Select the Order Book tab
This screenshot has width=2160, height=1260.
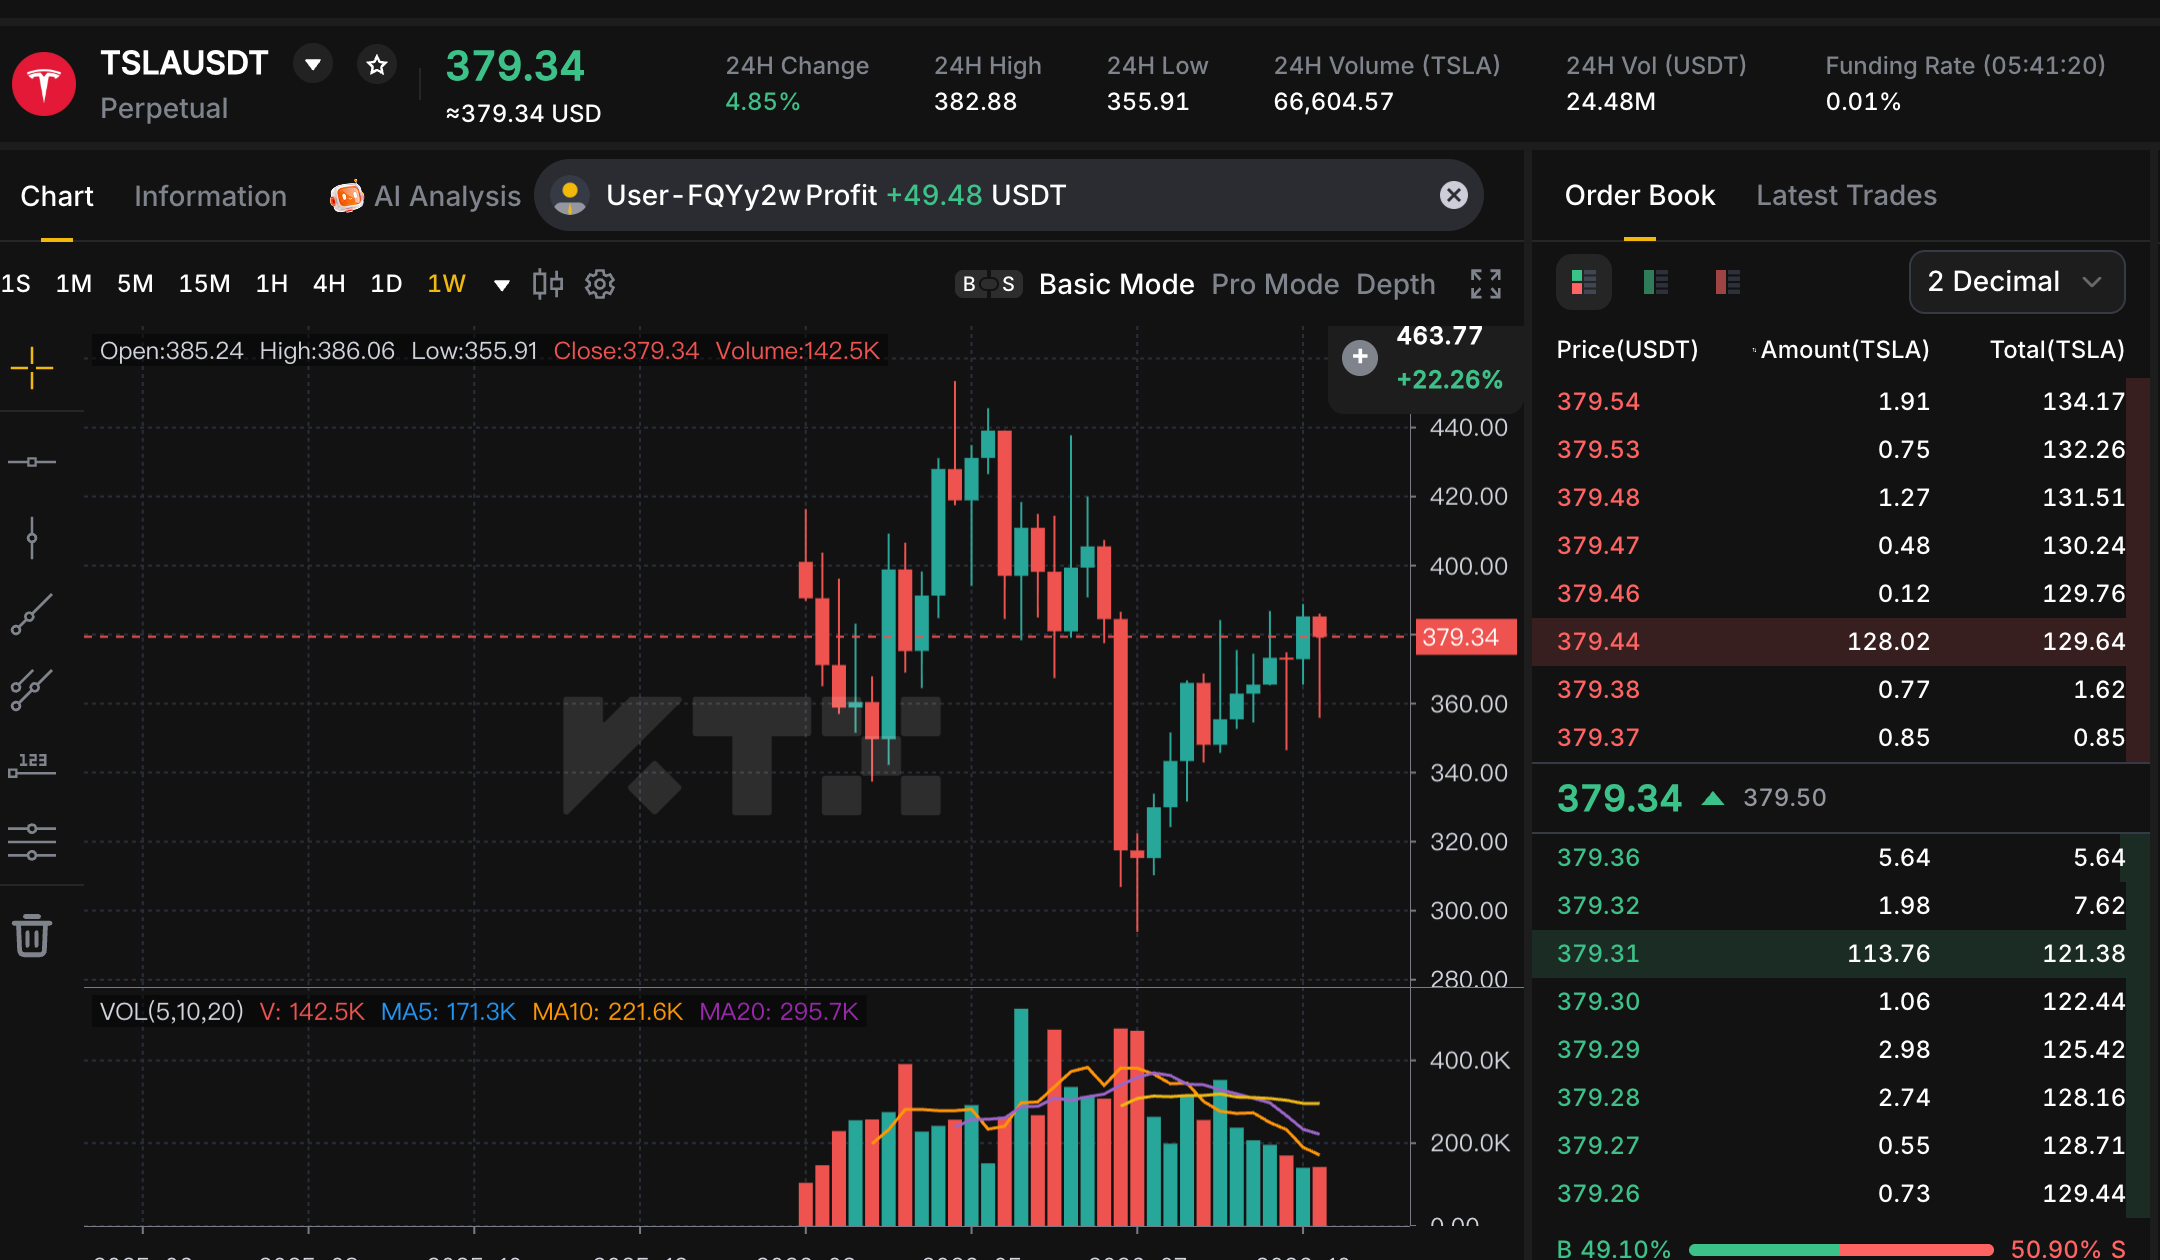(x=1640, y=195)
